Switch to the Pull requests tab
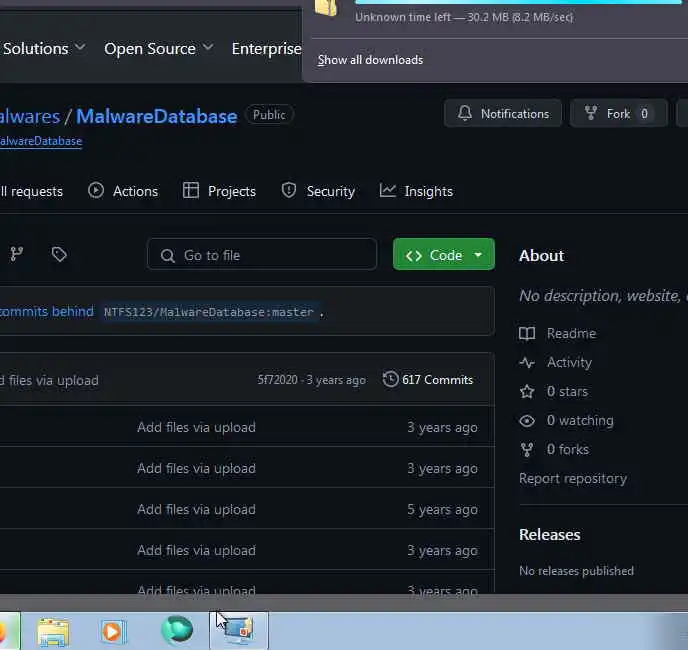 pyautogui.click(x=32, y=191)
